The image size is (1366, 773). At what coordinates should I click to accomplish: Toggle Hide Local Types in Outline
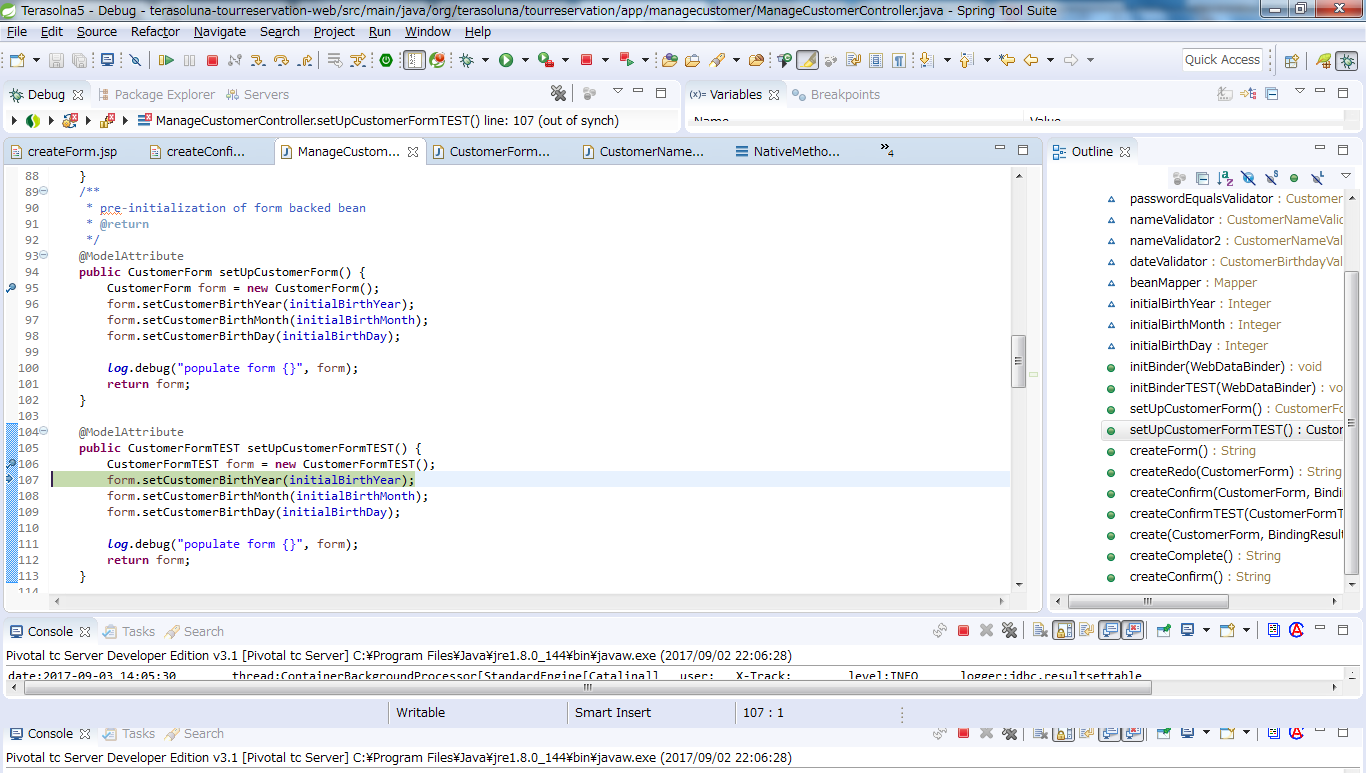click(1317, 178)
